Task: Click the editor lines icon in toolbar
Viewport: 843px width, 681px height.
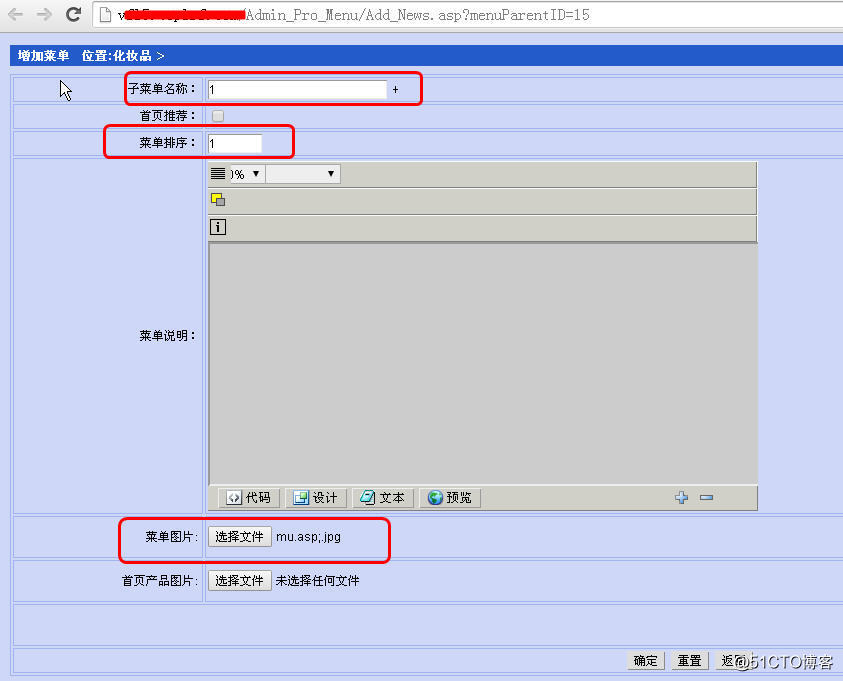Action: (218, 174)
